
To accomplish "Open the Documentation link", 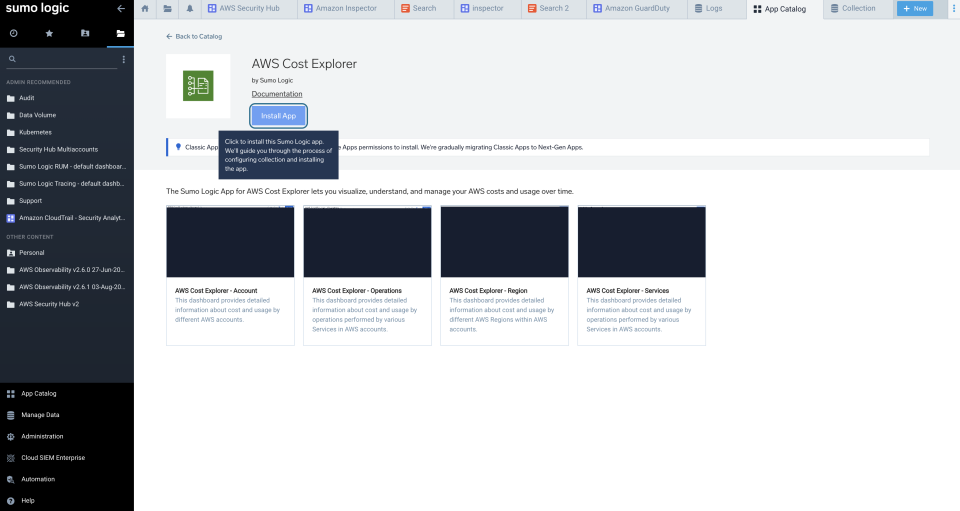I will click(x=277, y=94).
